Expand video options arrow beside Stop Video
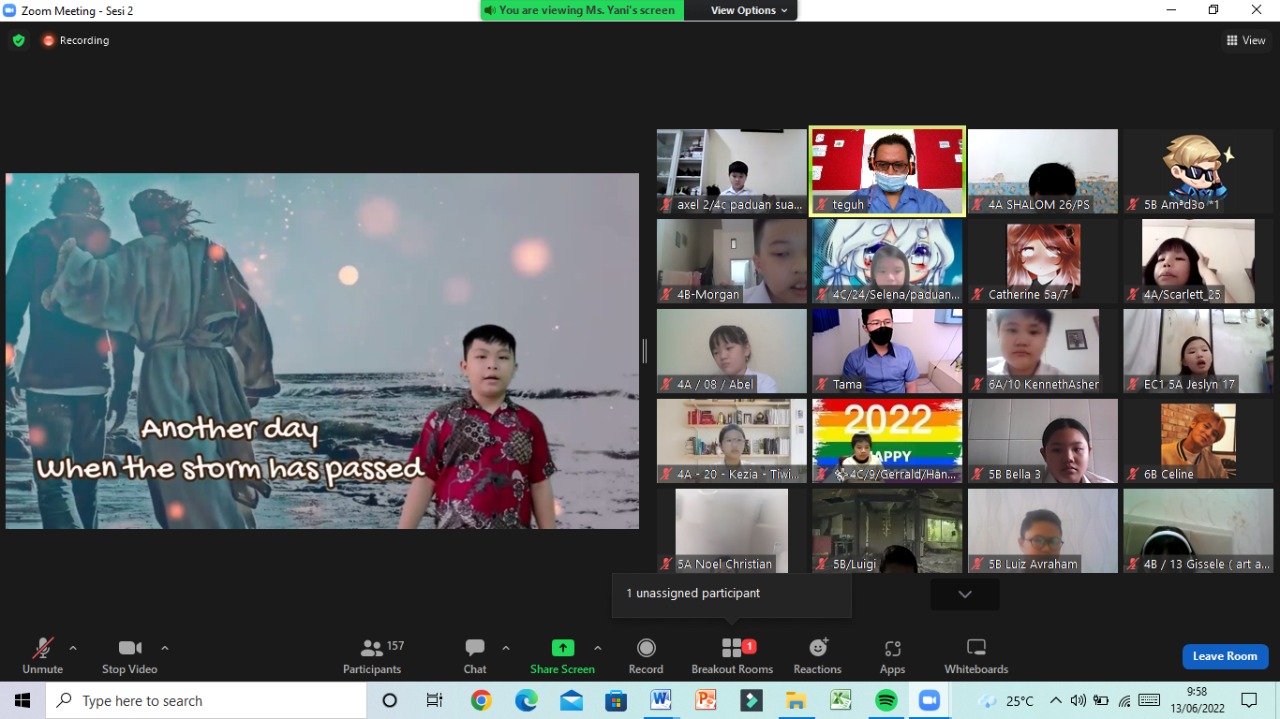The image size is (1280, 719). (x=165, y=648)
